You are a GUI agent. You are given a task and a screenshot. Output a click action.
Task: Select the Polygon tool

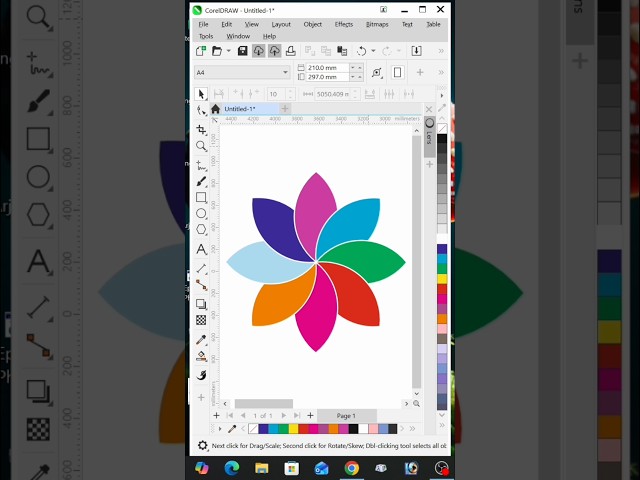coord(201,229)
